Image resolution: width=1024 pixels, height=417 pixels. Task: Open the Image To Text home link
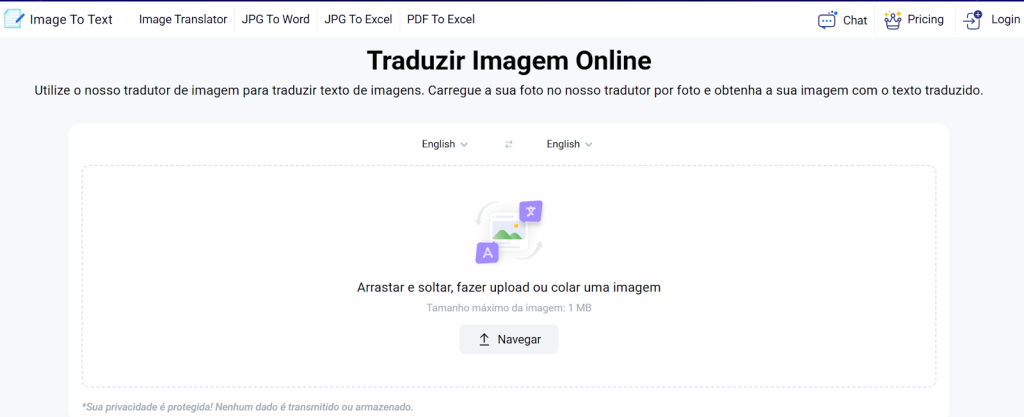[71, 19]
